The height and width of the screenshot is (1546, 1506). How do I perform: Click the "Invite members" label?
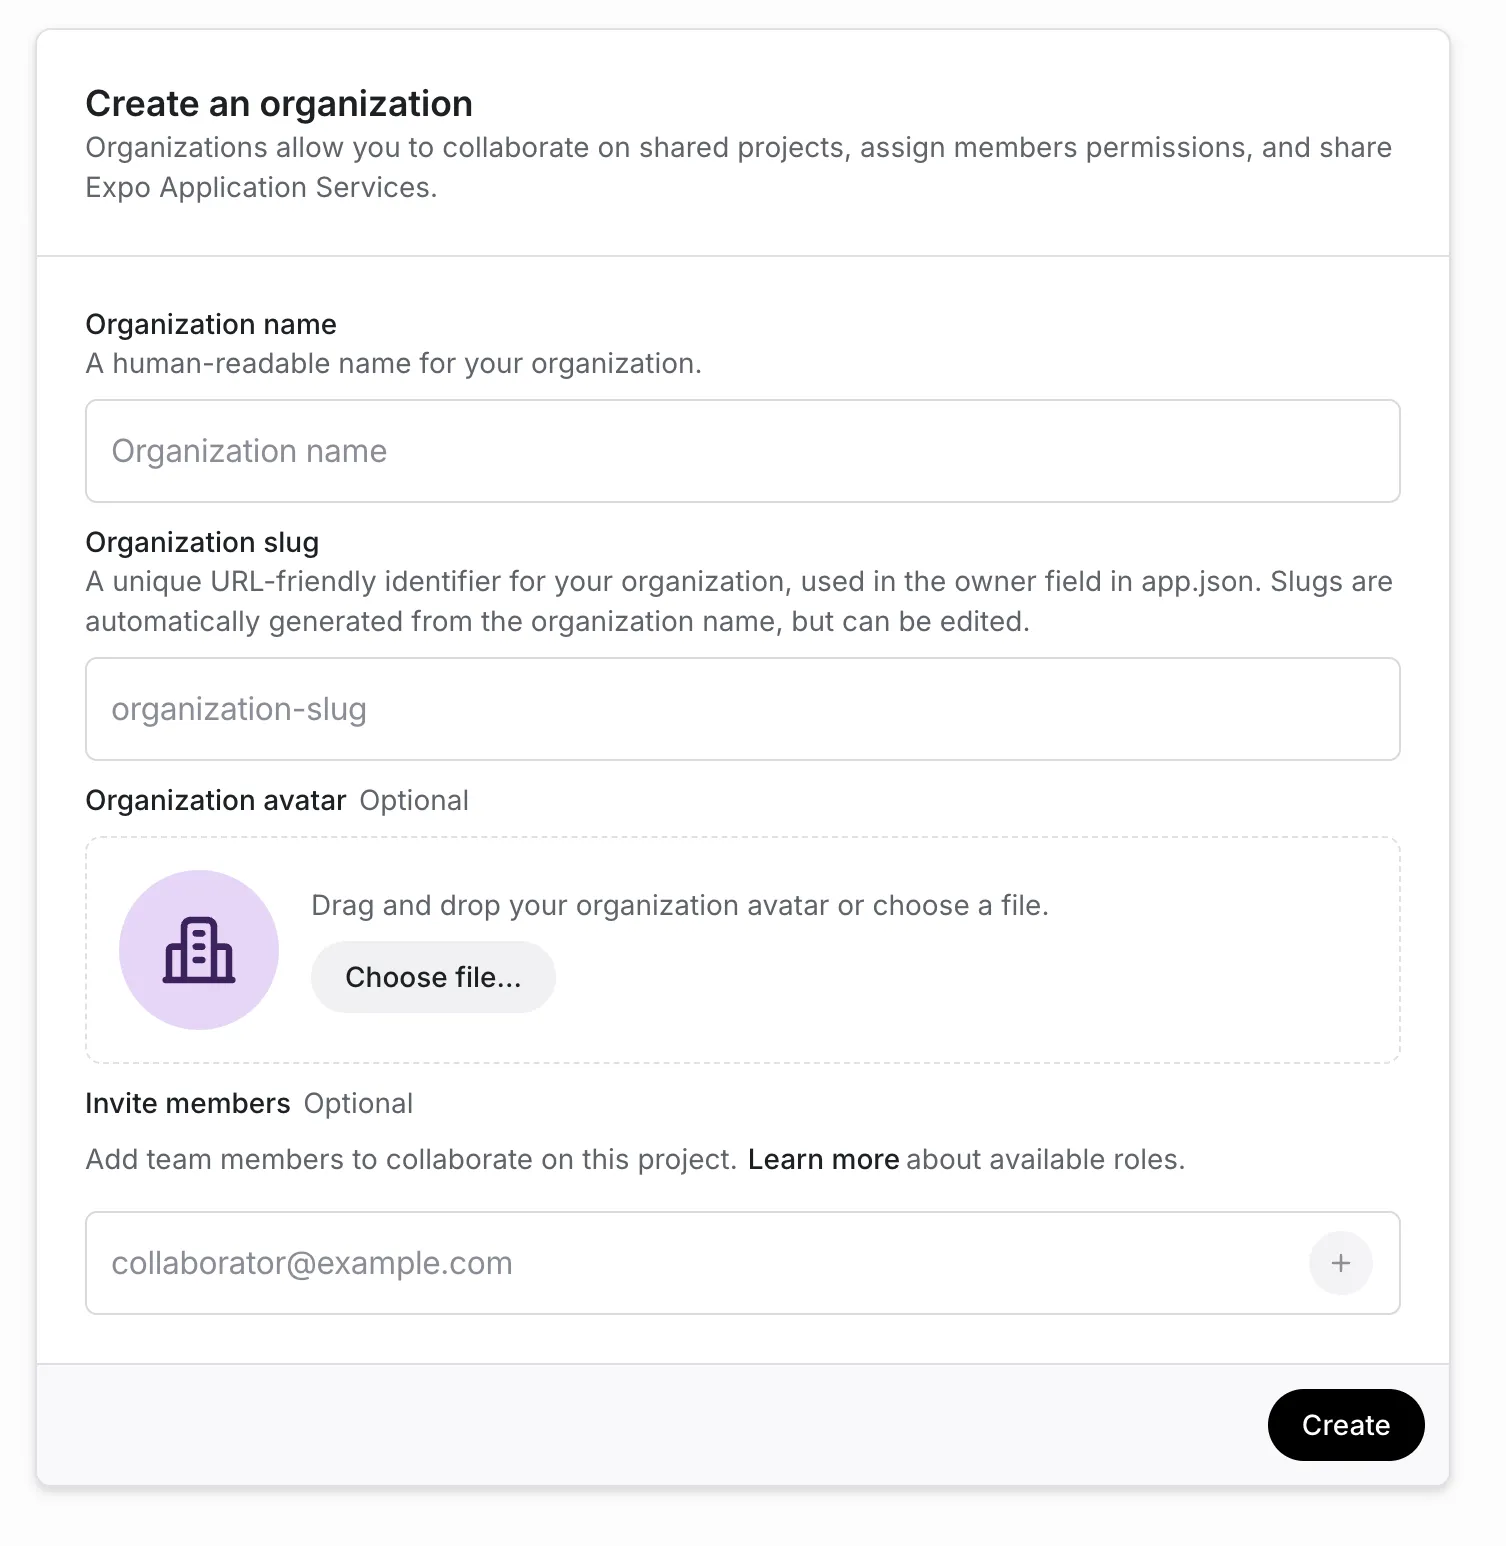[x=188, y=1103]
